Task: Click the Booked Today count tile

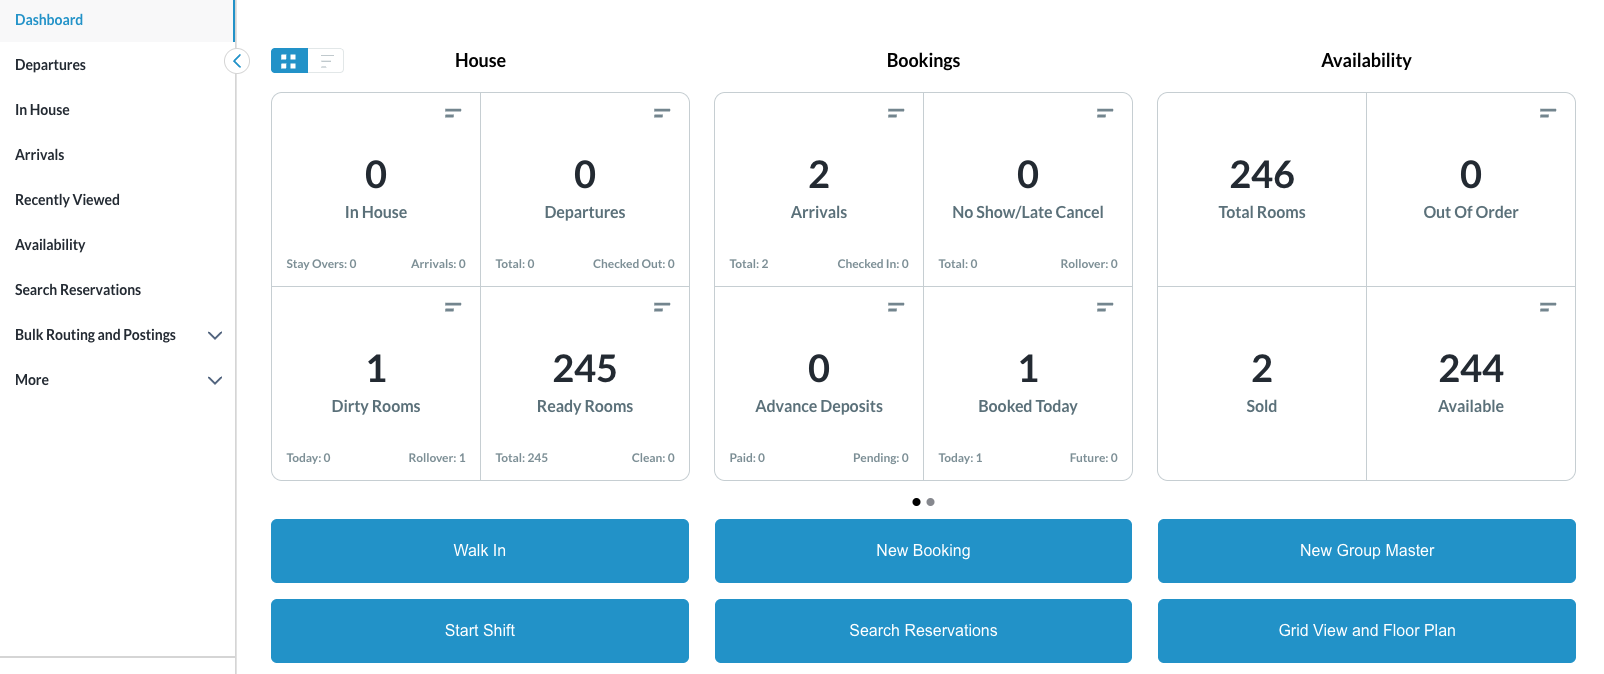Action: 1028,383
